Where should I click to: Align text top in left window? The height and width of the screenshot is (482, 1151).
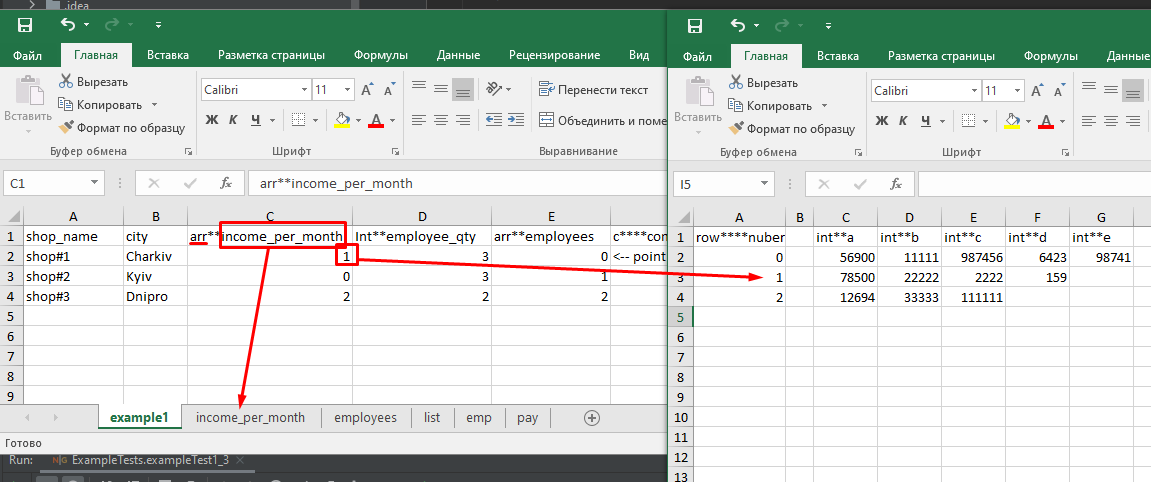[418, 86]
